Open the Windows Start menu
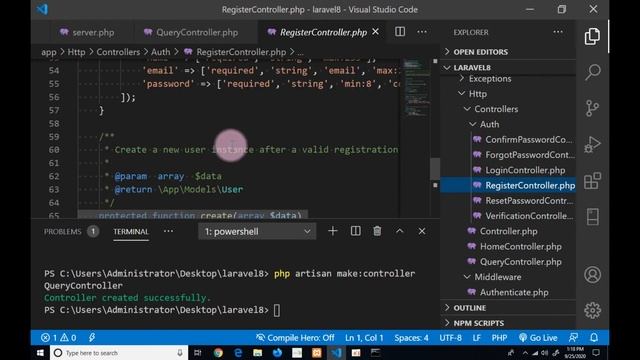The height and width of the screenshot is (360, 640). (40, 353)
